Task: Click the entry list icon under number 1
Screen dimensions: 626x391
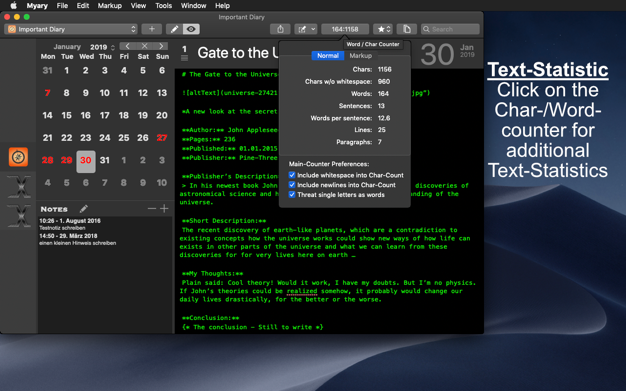Action: click(184, 58)
